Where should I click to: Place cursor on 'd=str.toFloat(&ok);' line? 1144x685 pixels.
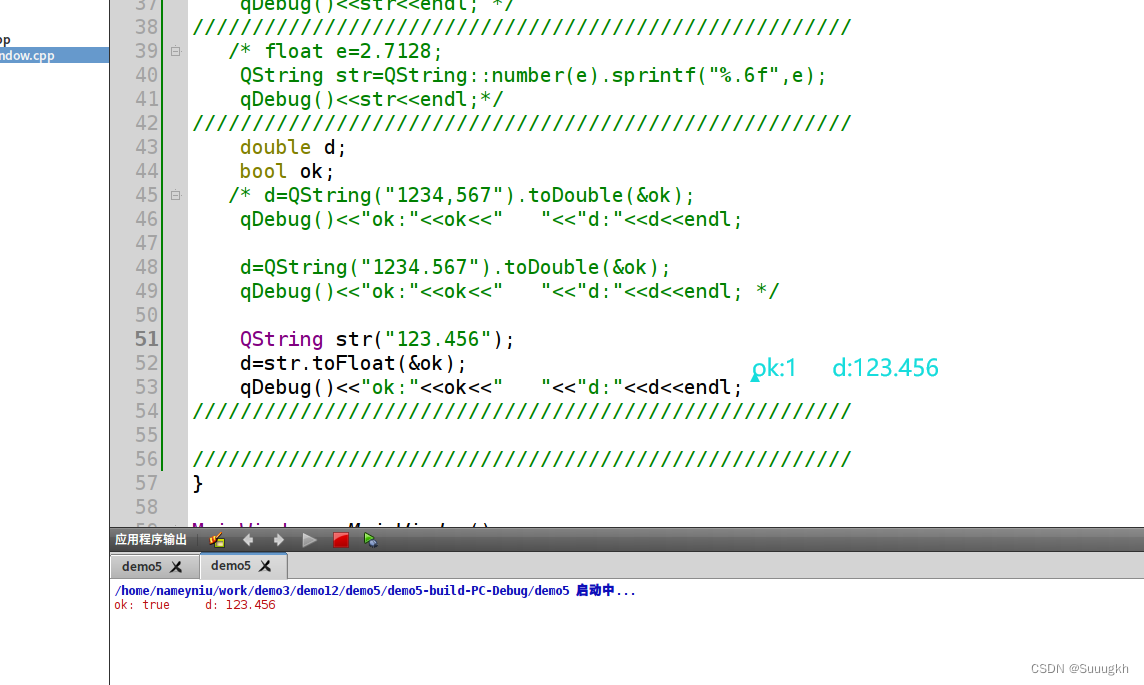tap(352, 363)
